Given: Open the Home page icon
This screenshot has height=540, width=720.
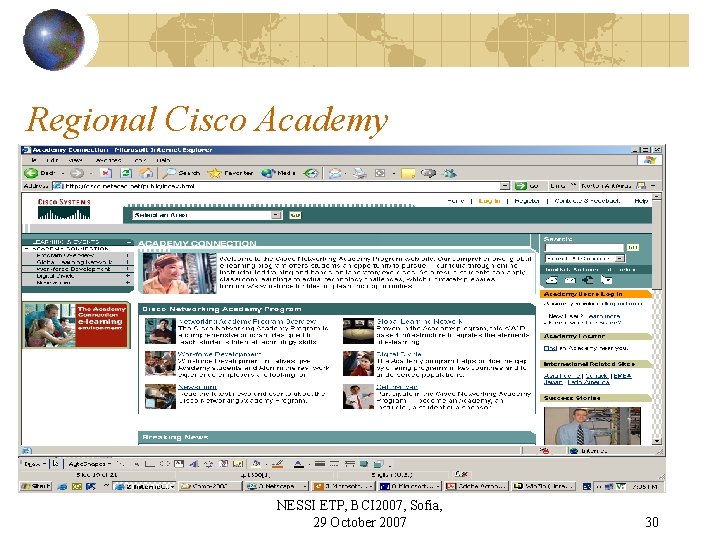Looking at the screenshot, I should 146,173.
